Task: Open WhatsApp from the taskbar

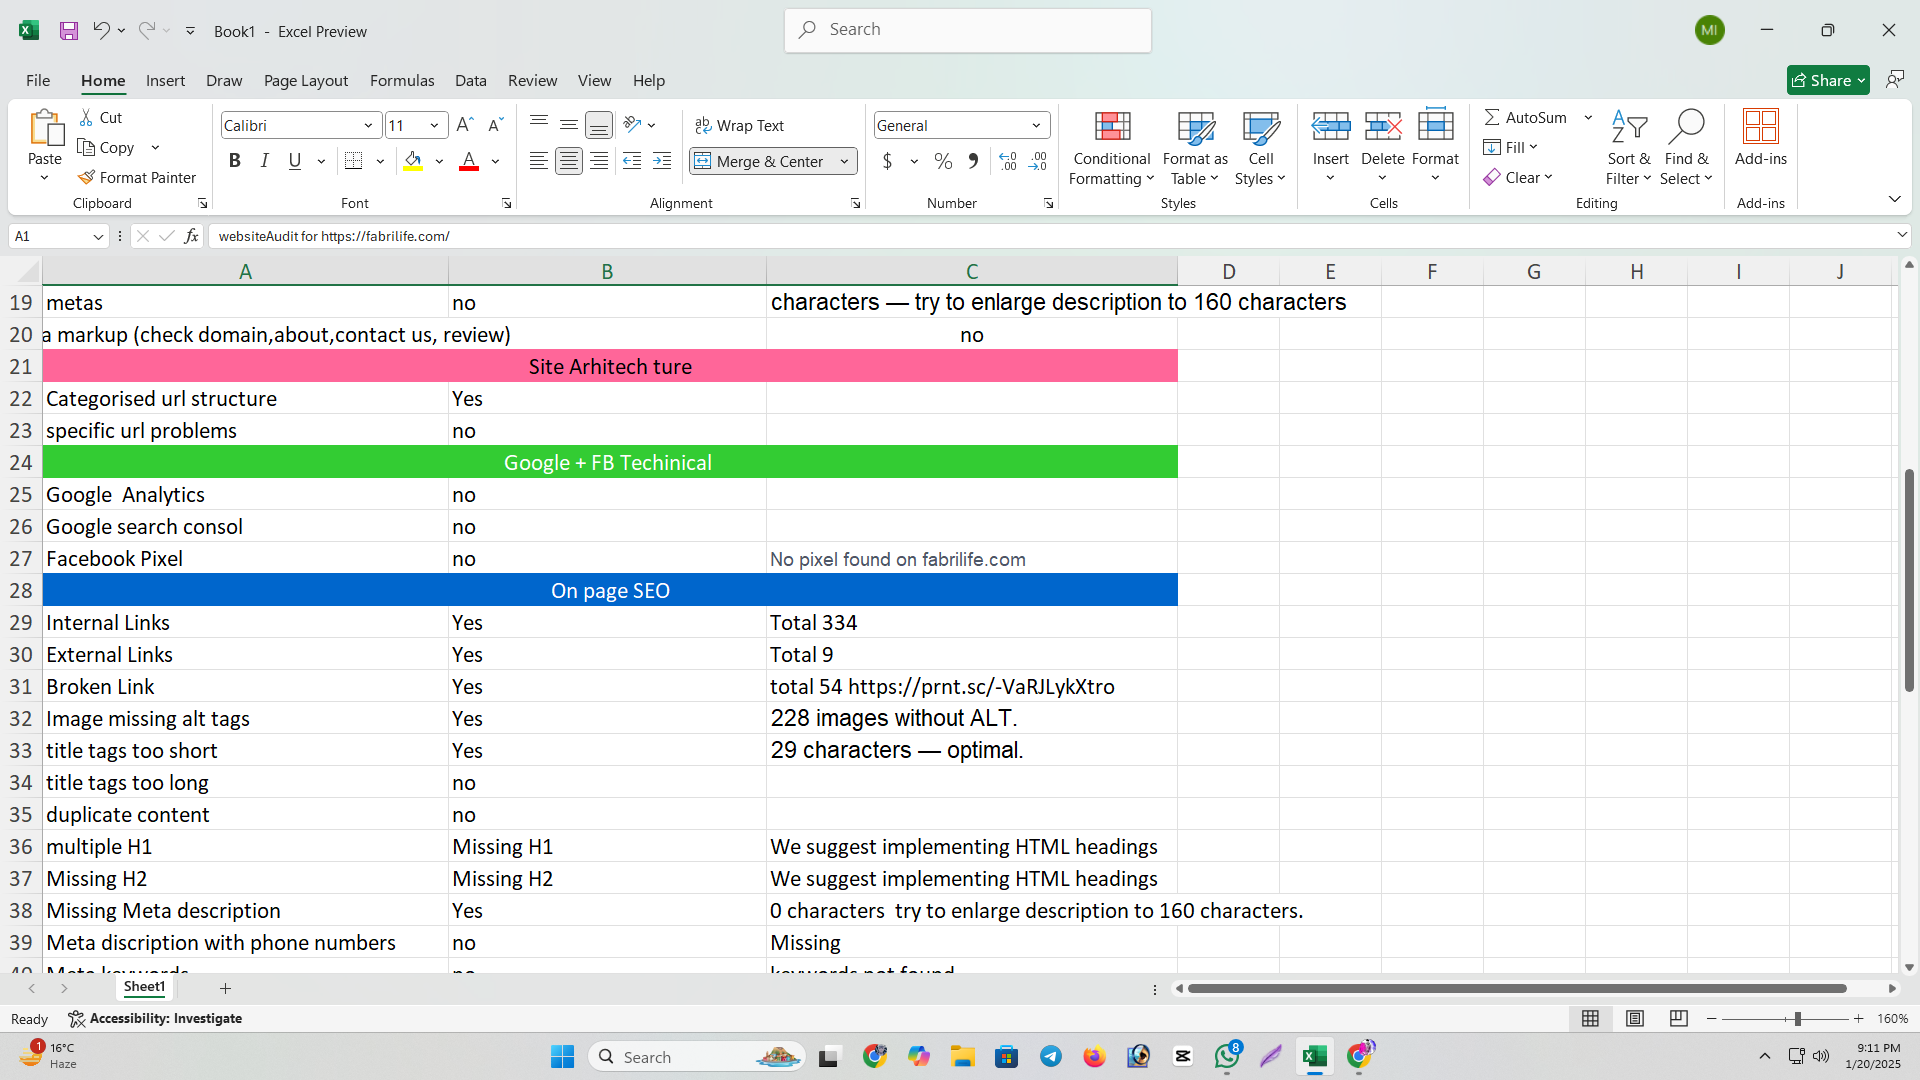Action: coord(1227,1056)
